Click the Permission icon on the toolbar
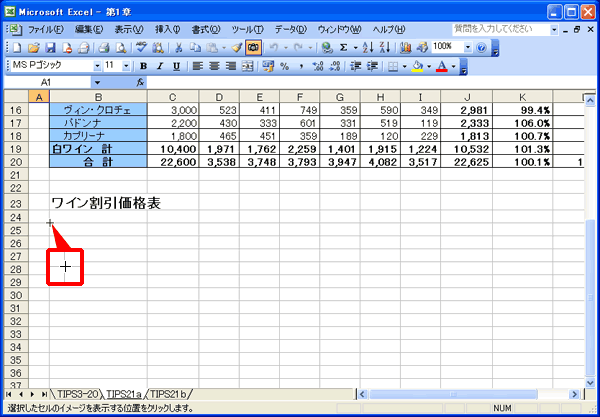600x417 pixels. tap(67, 47)
